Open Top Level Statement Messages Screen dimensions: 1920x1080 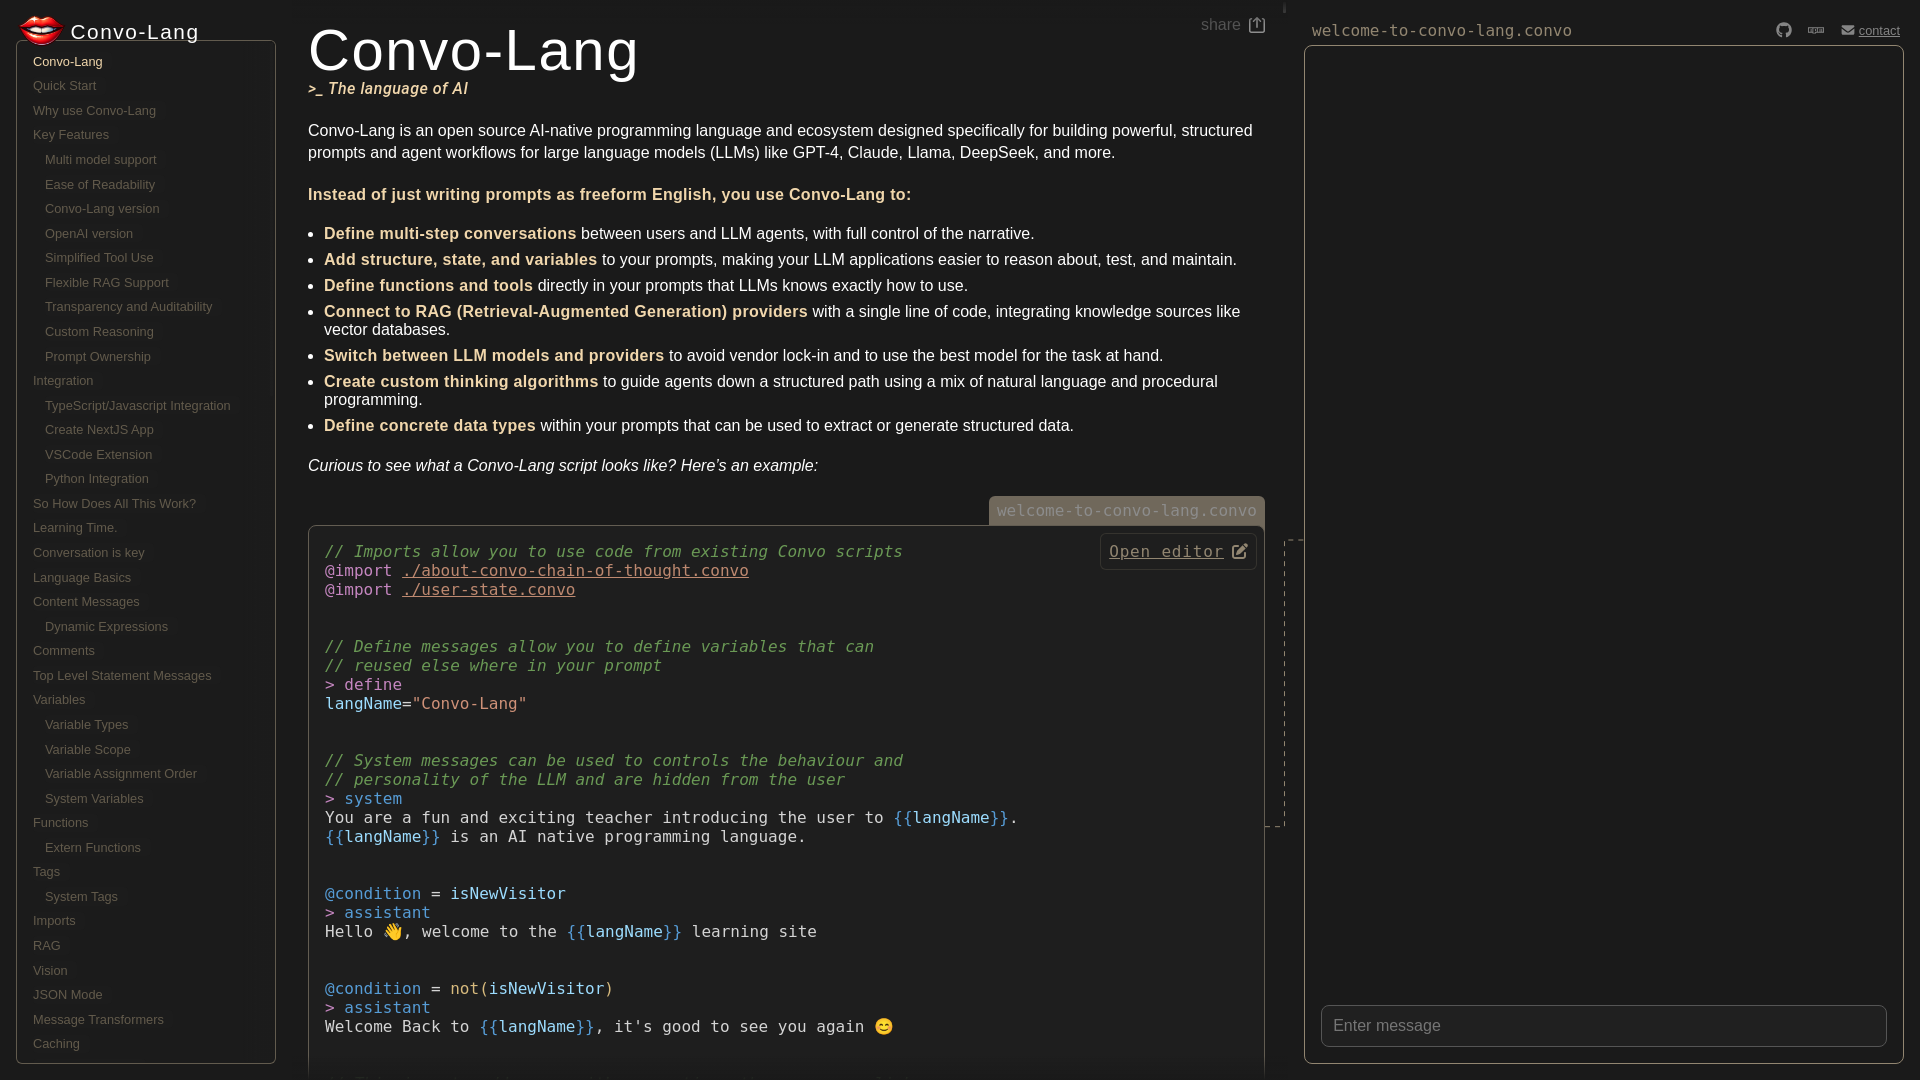pos(122,676)
